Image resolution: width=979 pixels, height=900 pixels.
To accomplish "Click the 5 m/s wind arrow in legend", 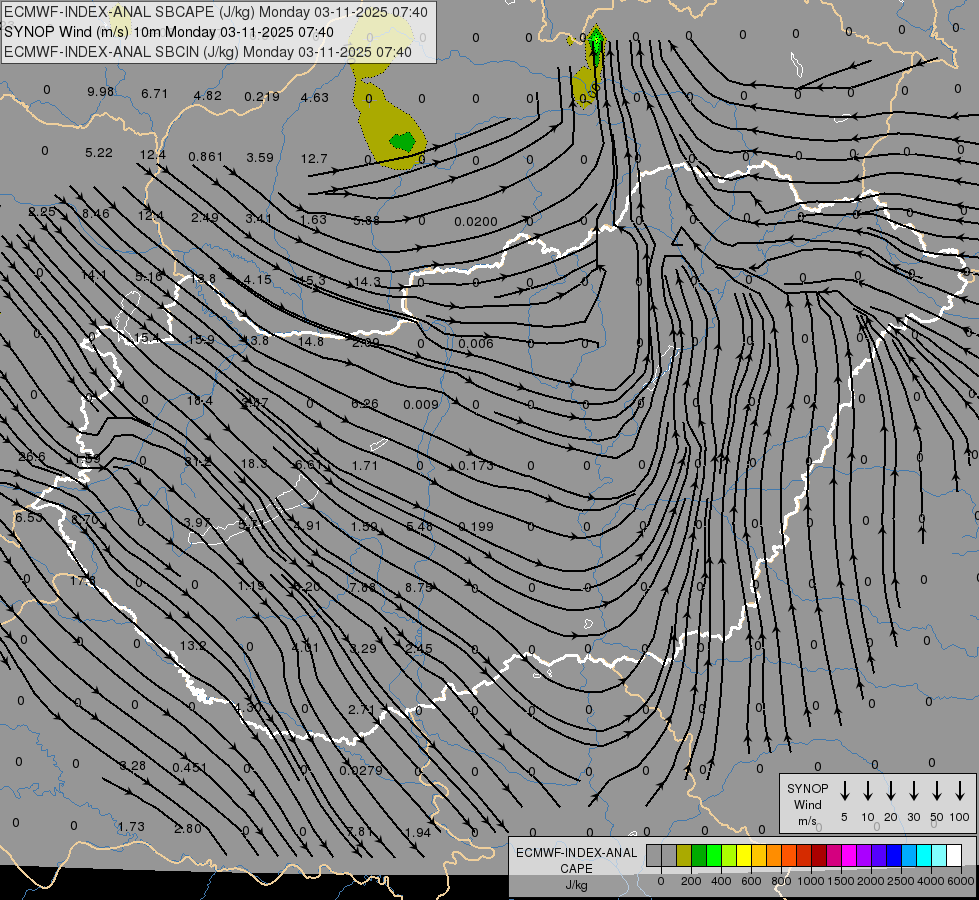I will click(845, 791).
